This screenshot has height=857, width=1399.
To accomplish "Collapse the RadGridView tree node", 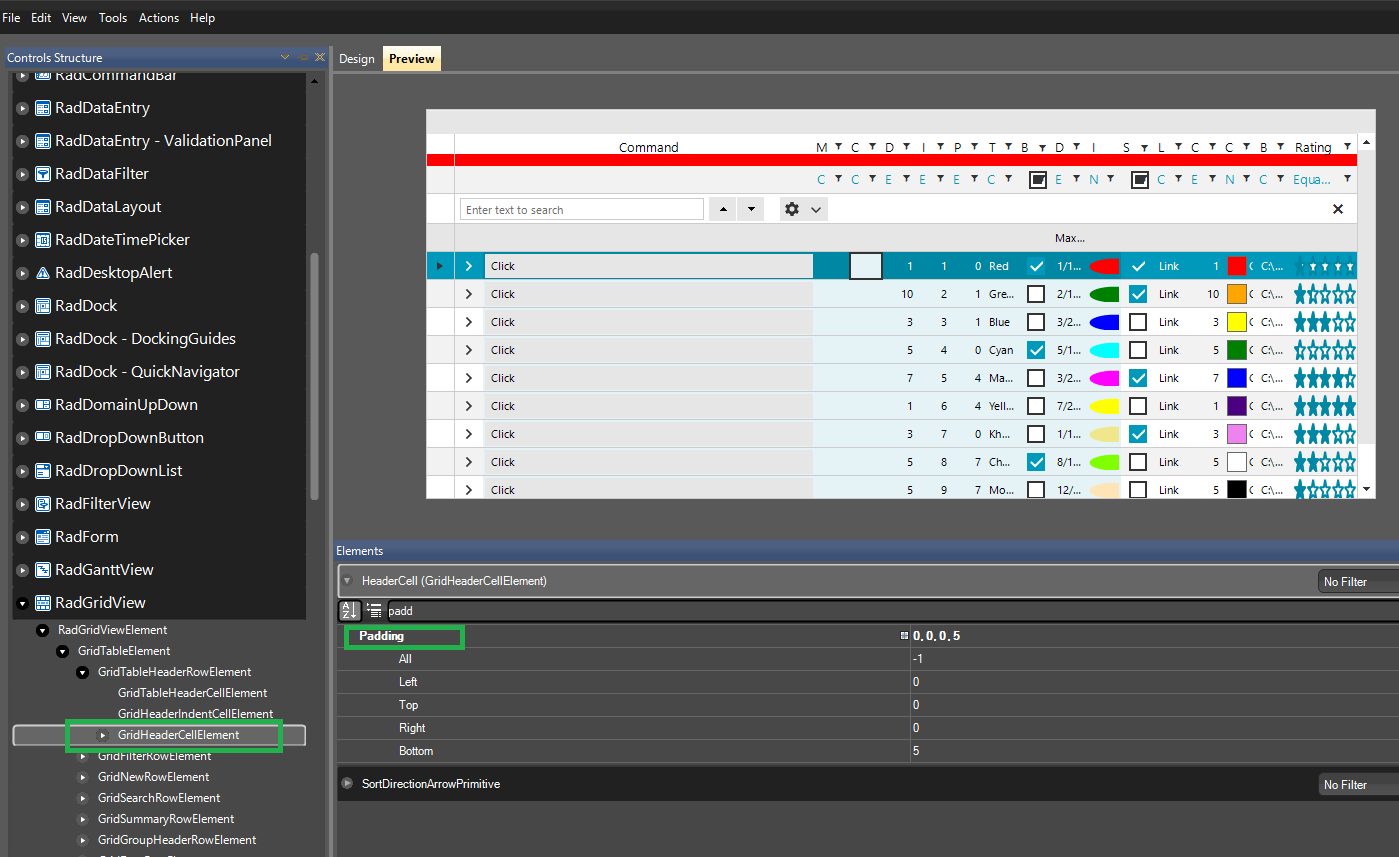I will click(x=22, y=603).
